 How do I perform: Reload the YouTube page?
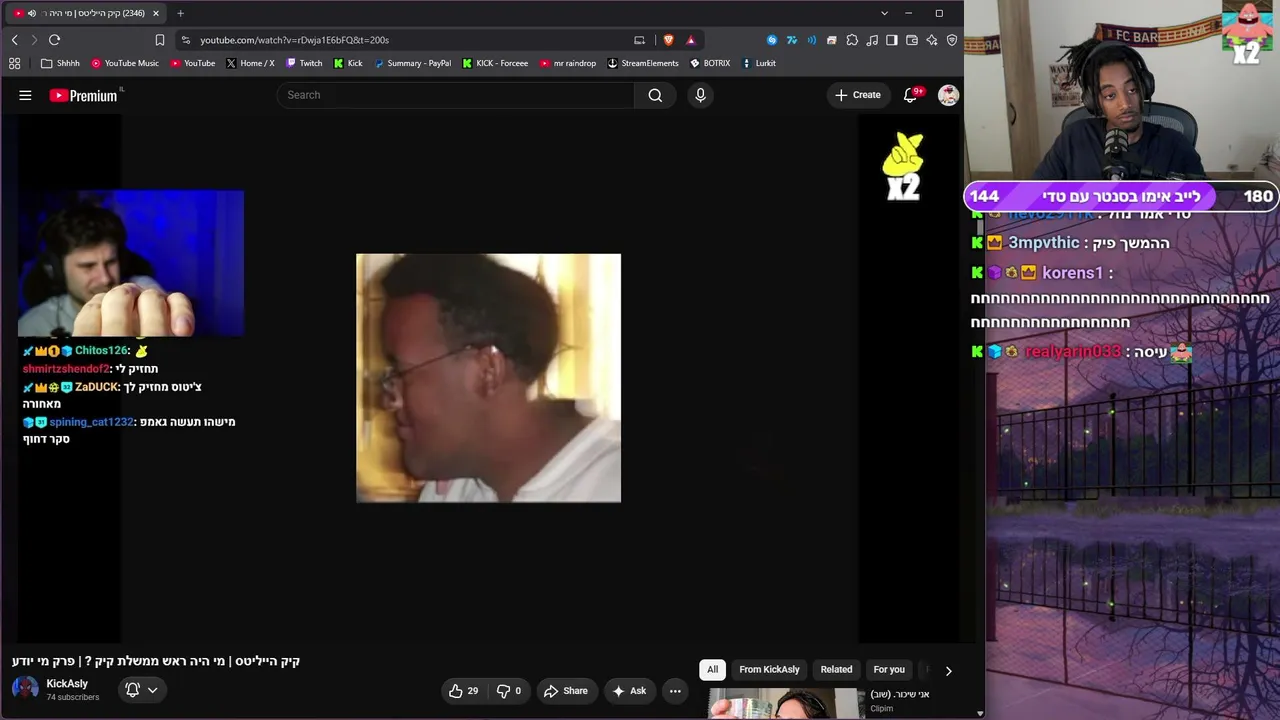tap(54, 40)
